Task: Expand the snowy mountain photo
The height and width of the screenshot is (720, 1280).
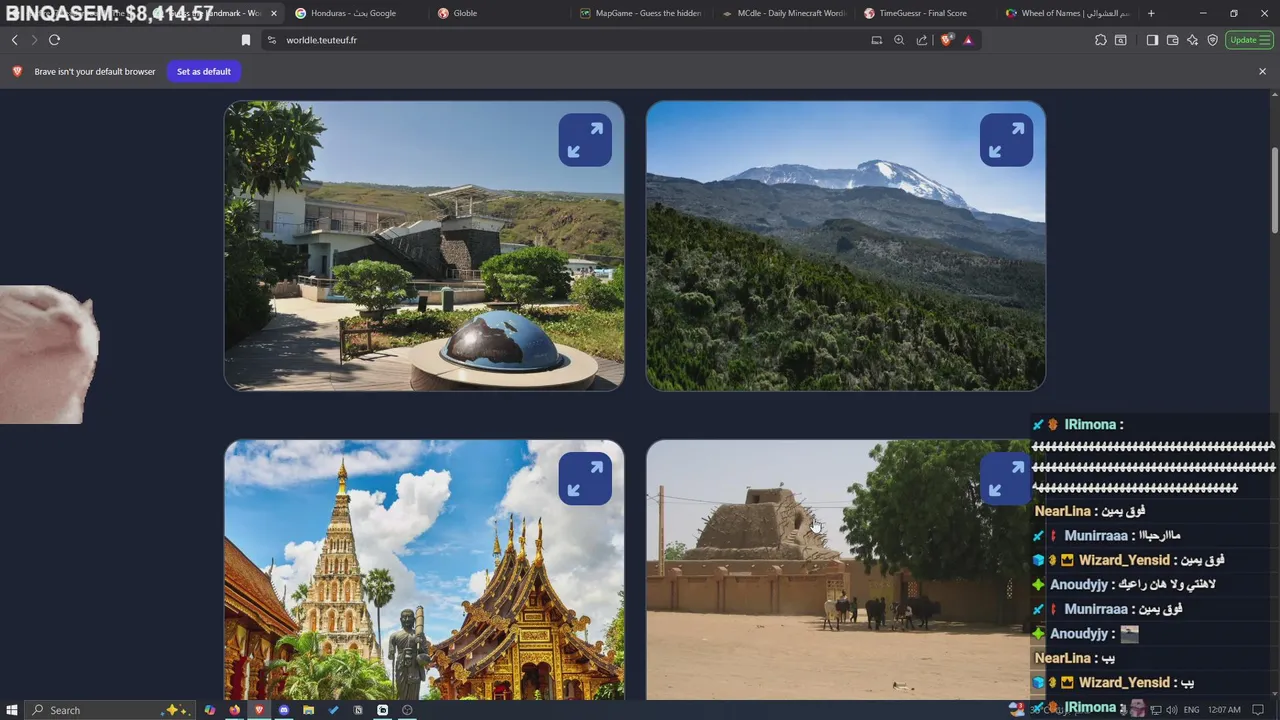Action: click(1006, 140)
